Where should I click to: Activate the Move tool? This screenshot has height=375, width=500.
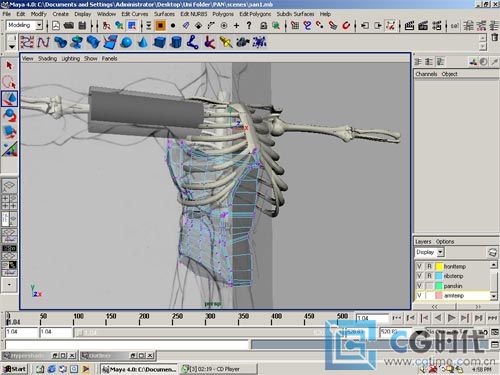pyautogui.click(x=9, y=99)
